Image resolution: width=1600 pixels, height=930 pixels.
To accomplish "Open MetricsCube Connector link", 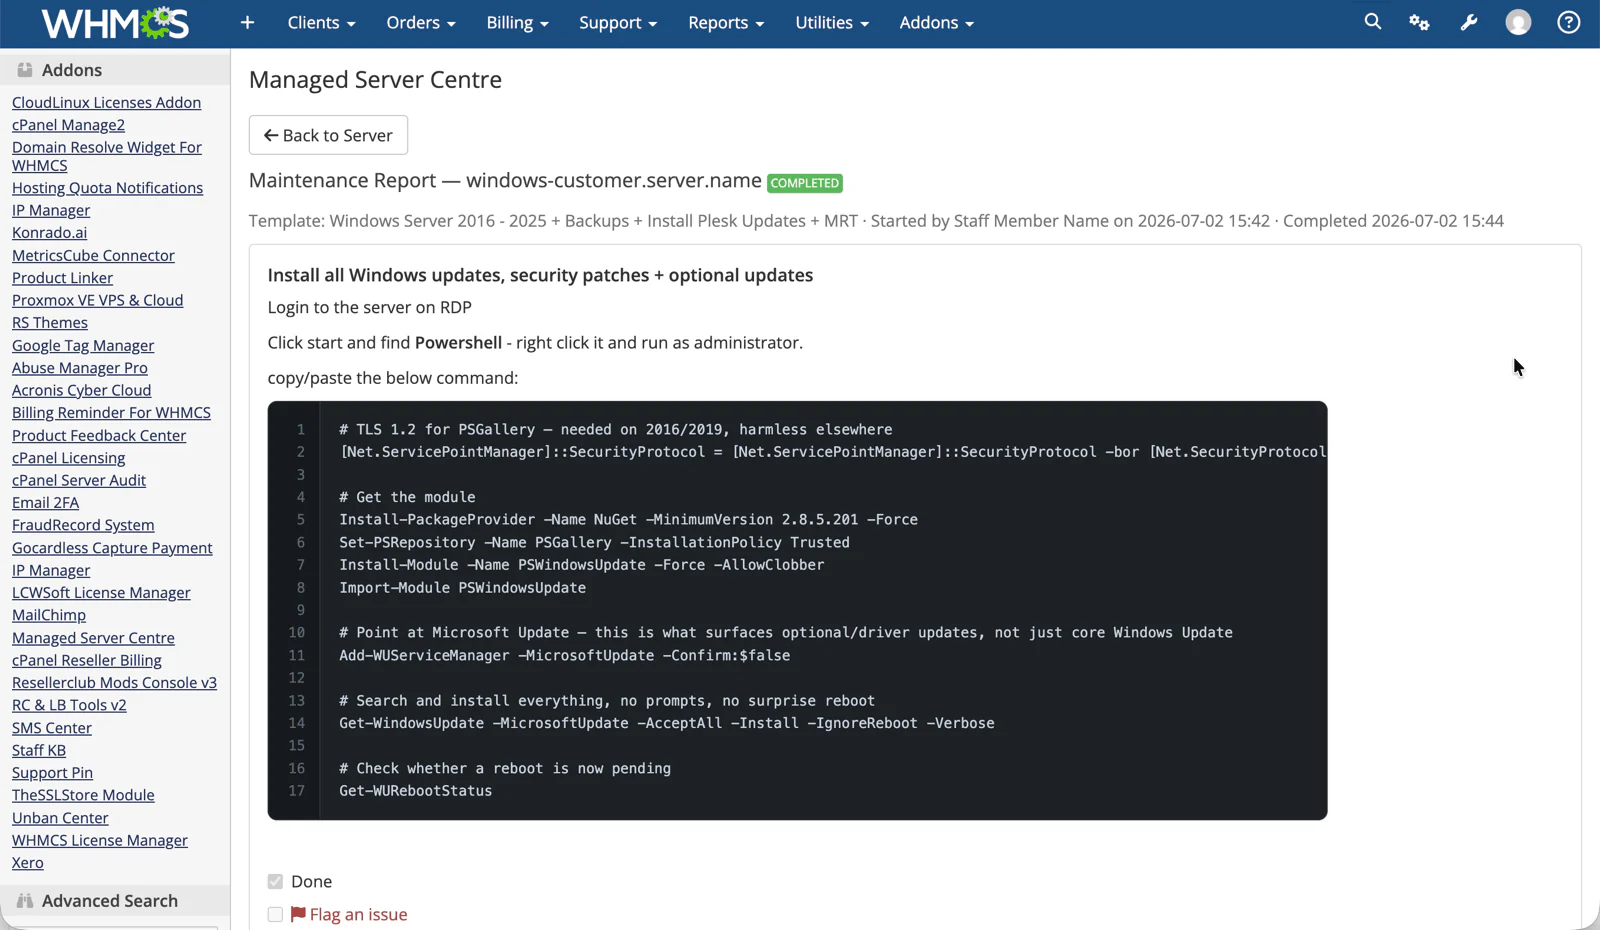I will tap(93, 255).
